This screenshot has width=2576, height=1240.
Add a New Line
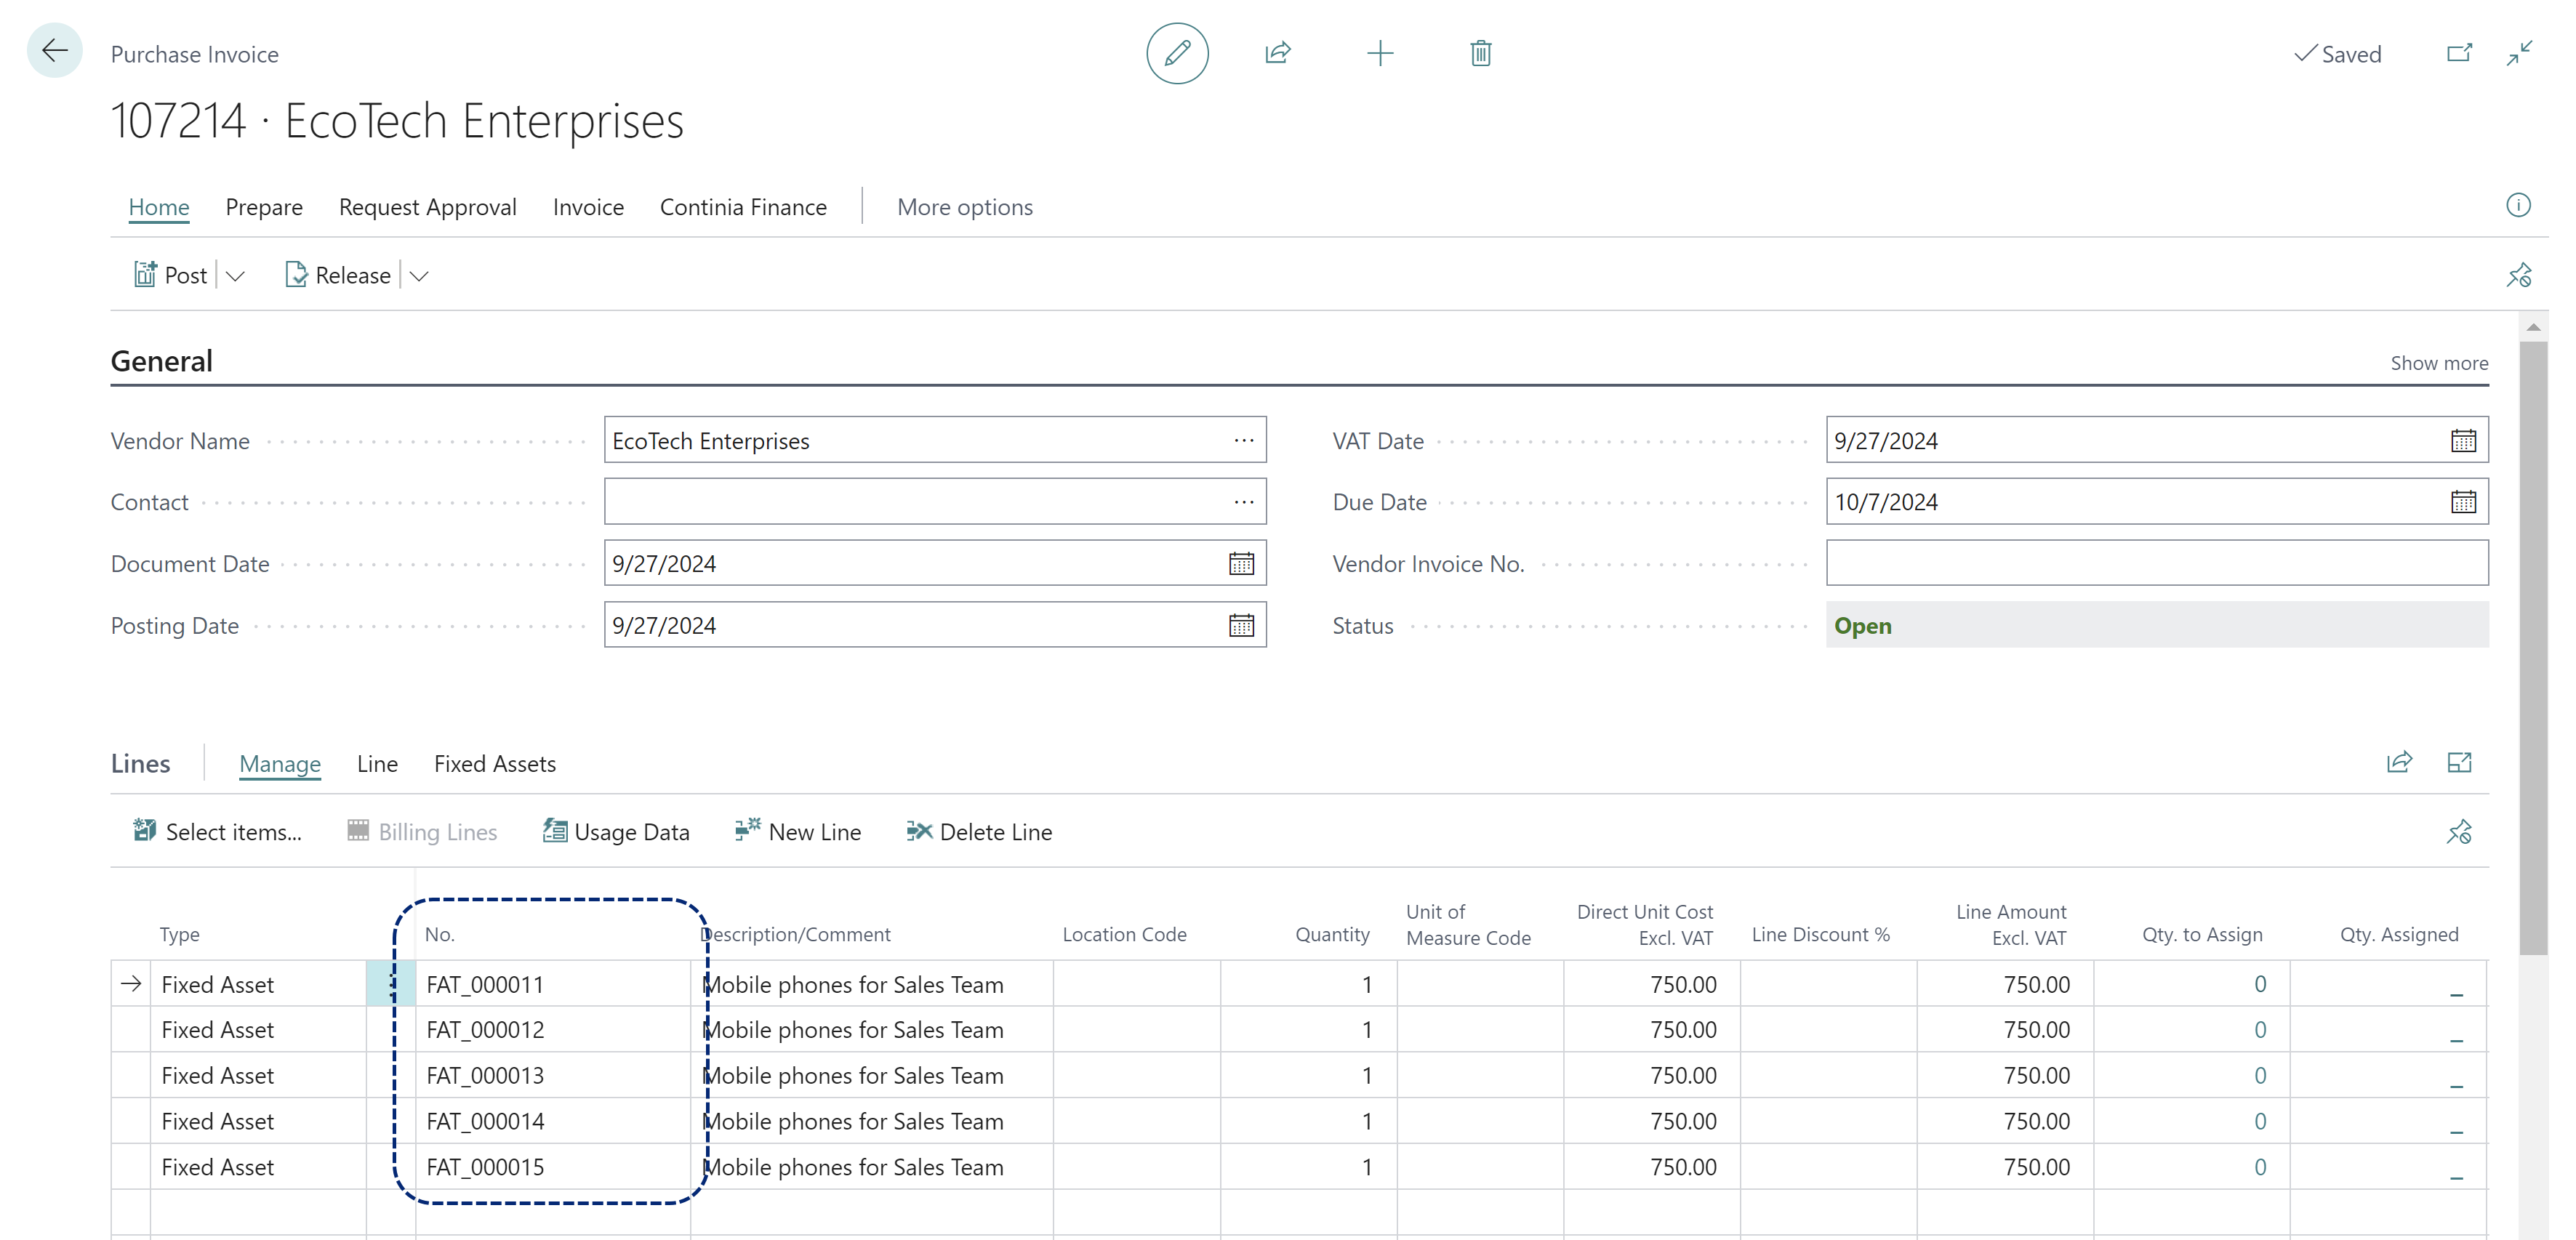tap(797, 832)
